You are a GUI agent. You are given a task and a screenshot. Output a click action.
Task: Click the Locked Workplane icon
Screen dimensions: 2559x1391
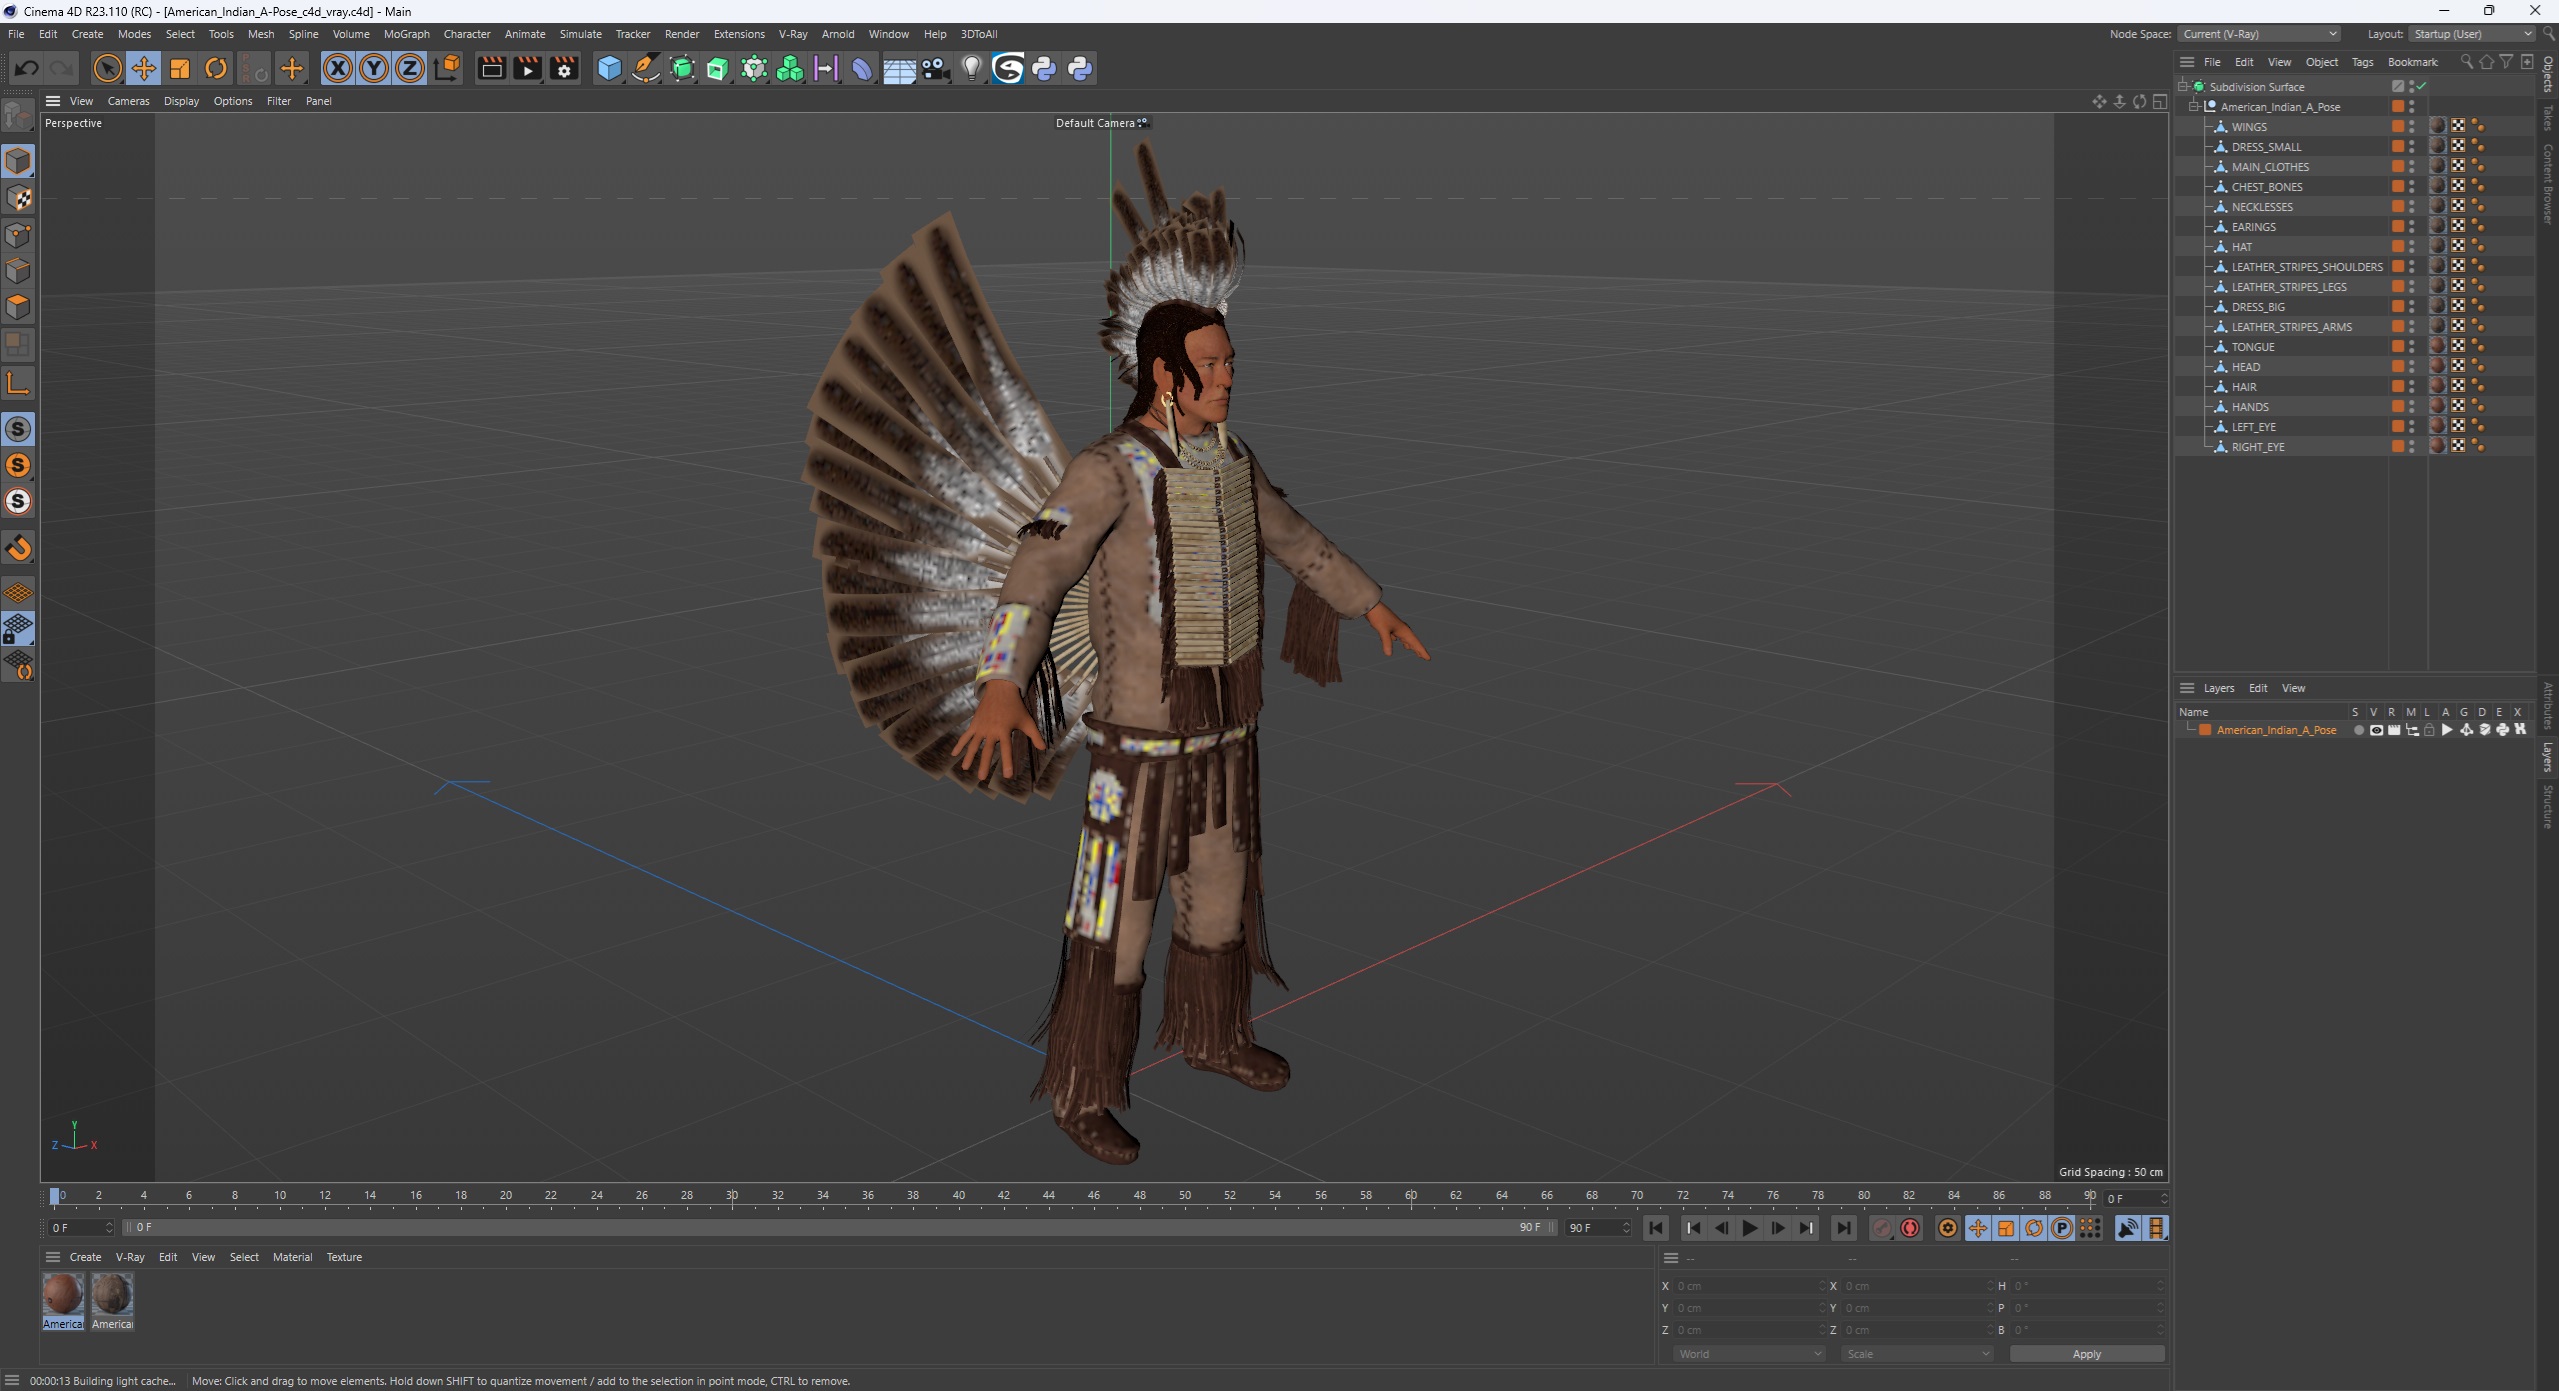[18, 629]
